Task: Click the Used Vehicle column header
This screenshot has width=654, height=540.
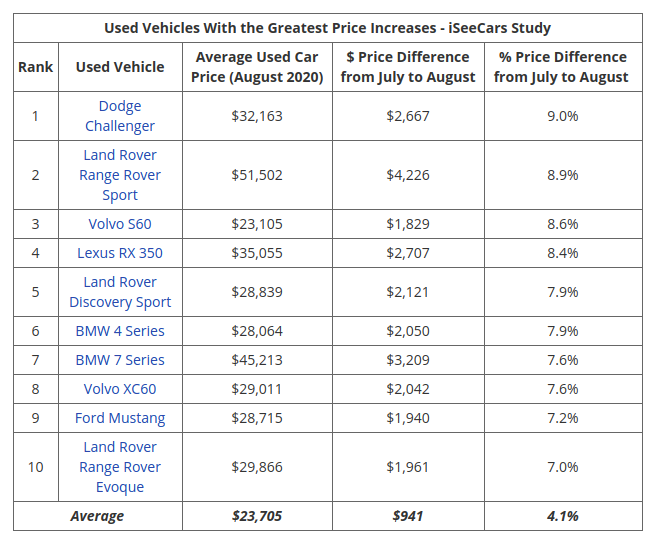Action: click(x=120, y=67)
